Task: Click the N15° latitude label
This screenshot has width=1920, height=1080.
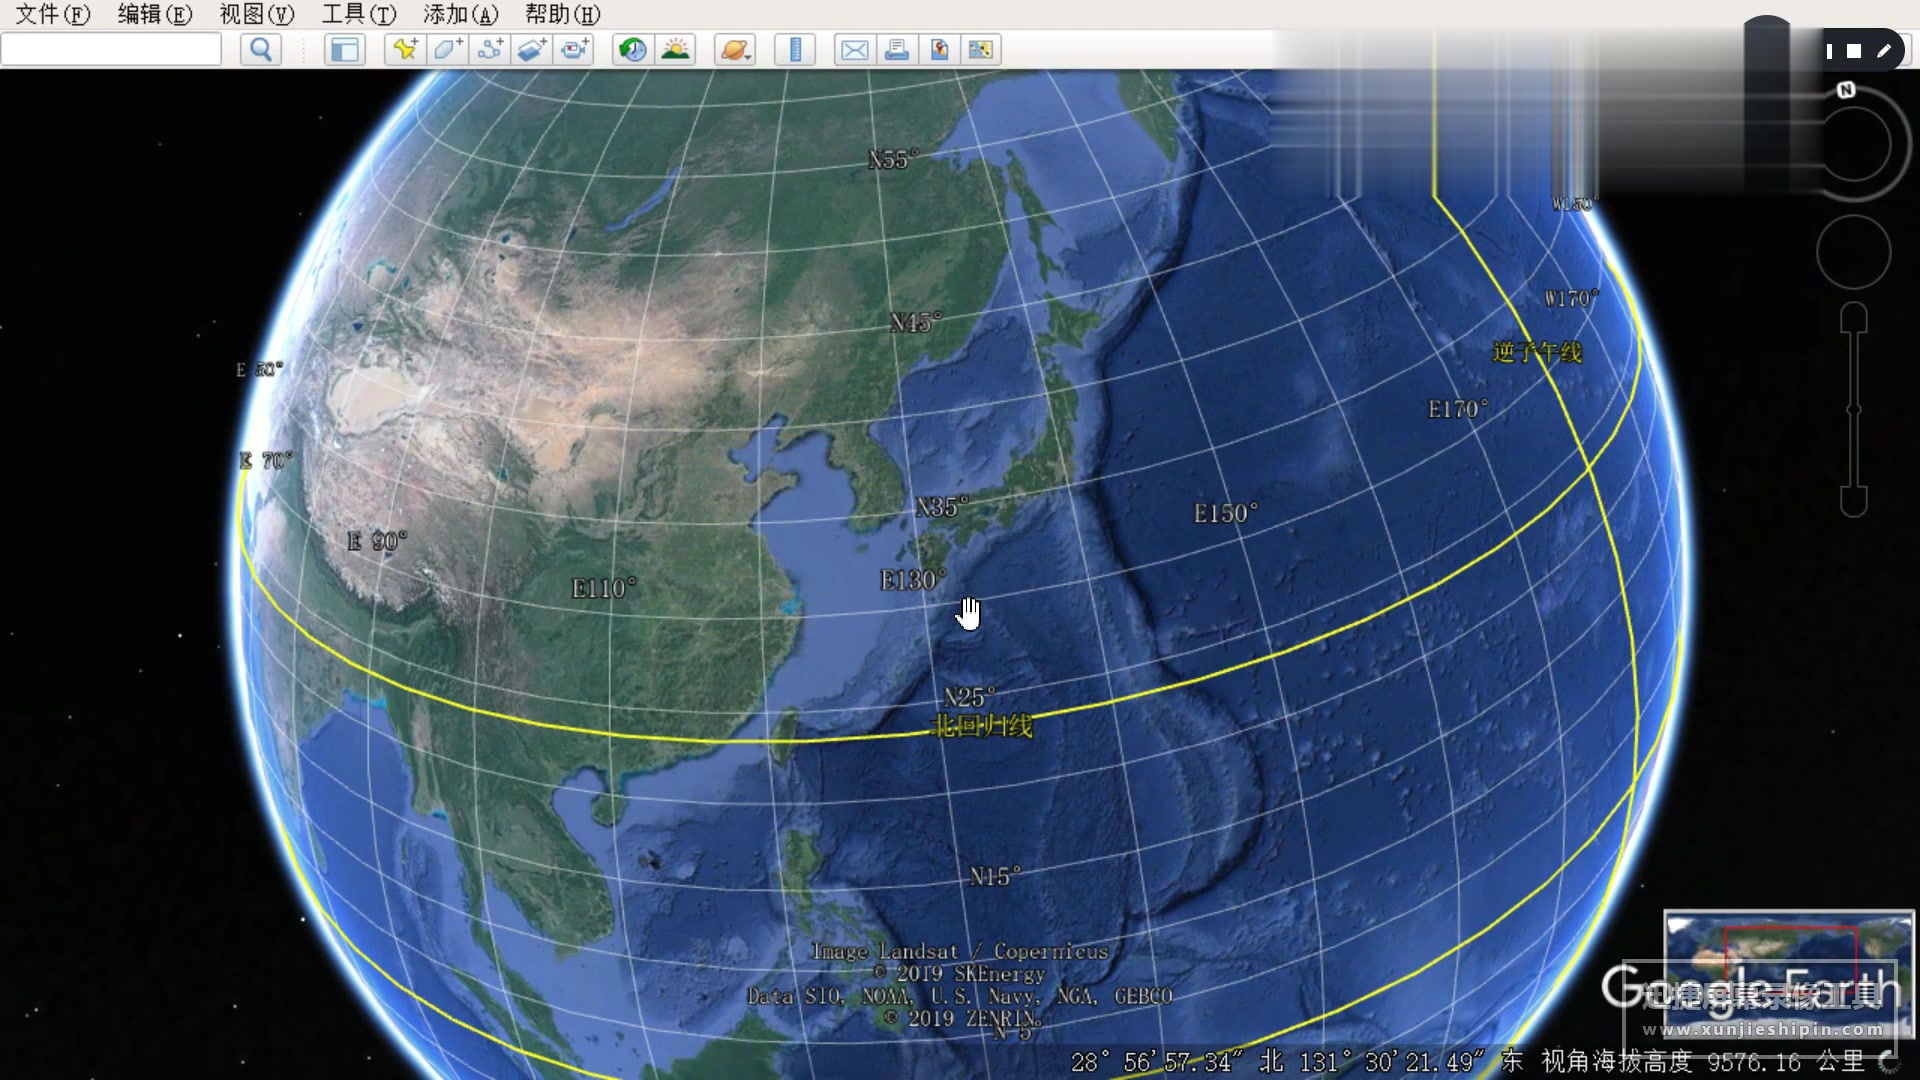Action: (x=995, y=876)
